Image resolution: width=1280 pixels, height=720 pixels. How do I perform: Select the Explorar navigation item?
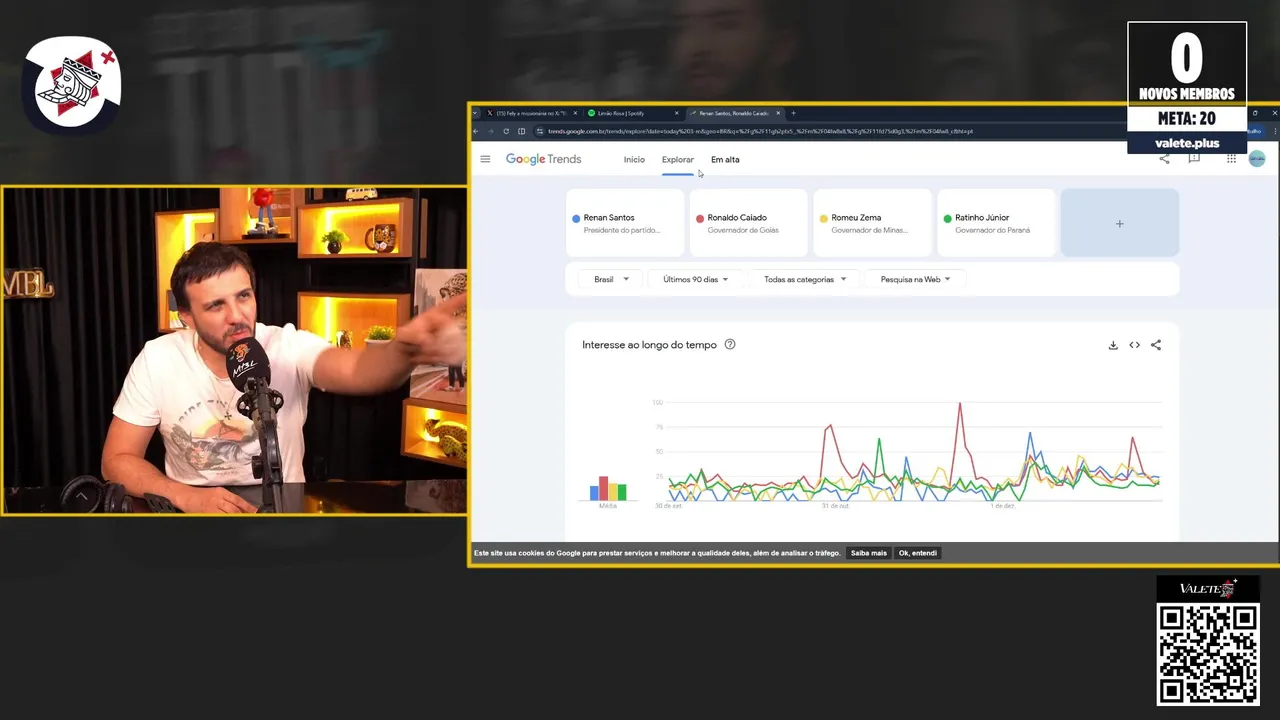[x=677, y=160]
